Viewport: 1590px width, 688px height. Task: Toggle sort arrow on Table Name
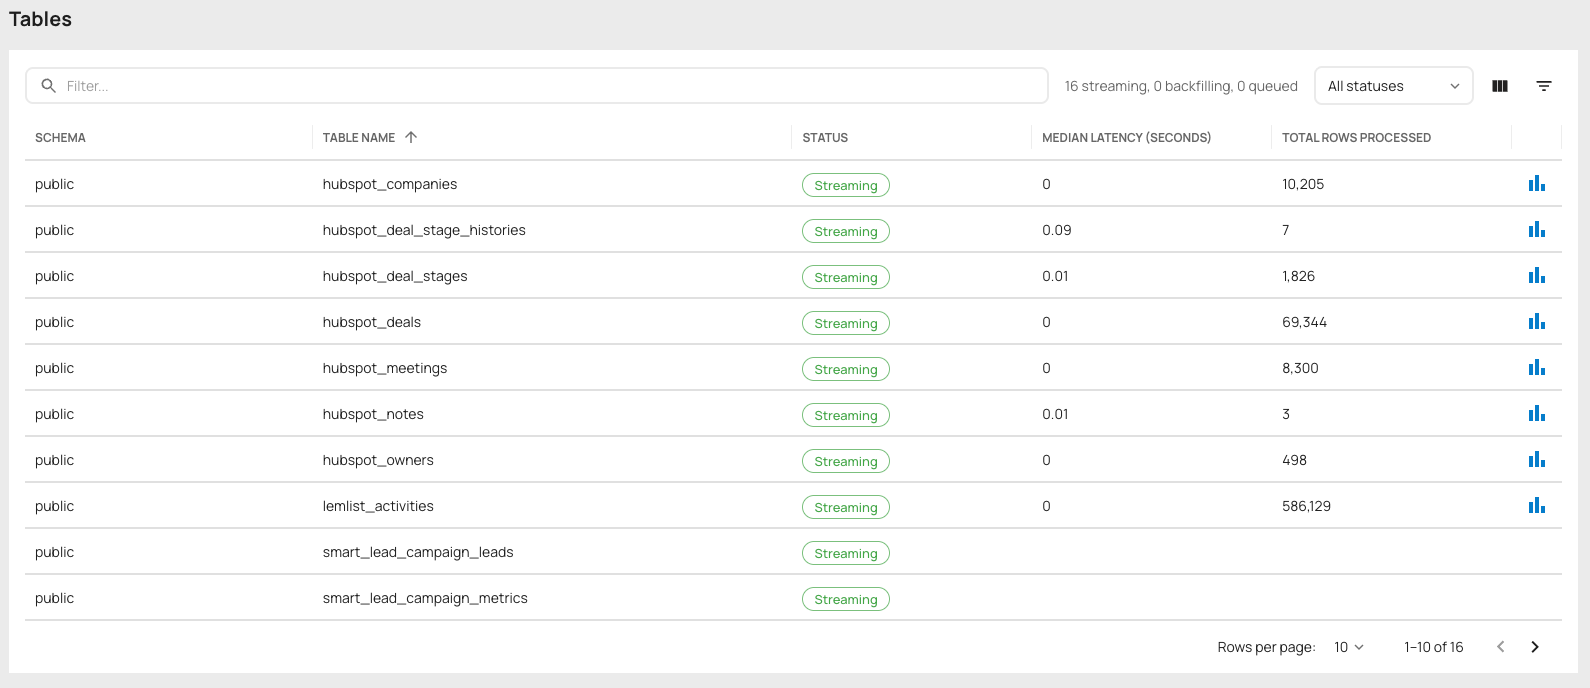coord(411,137)
